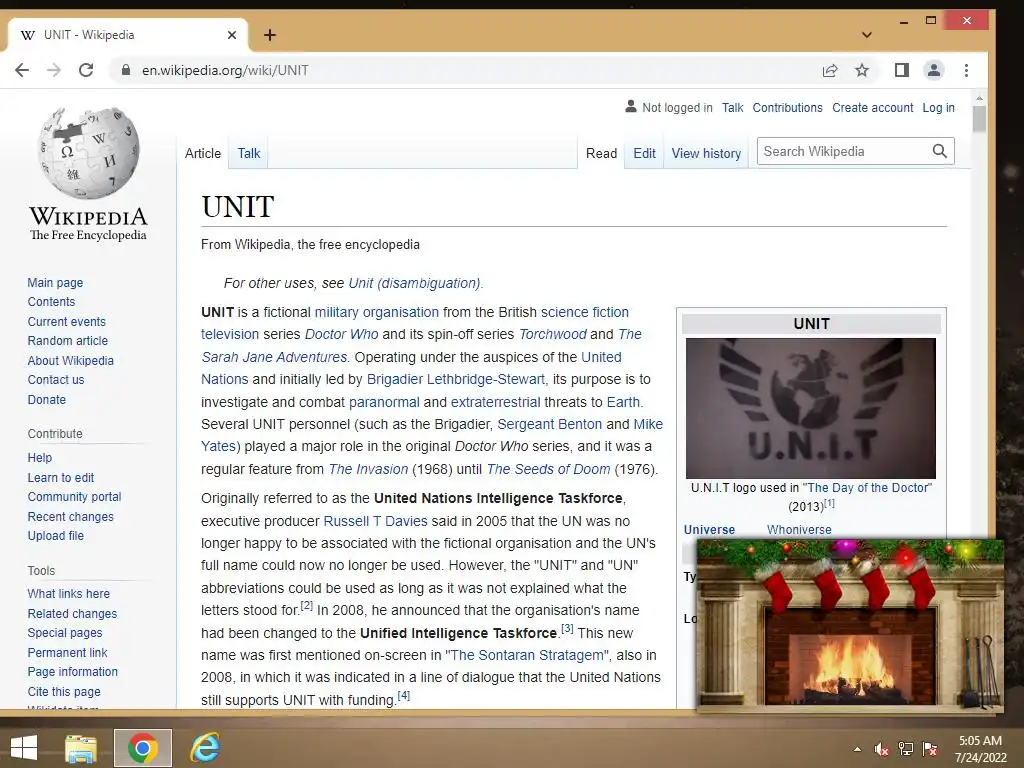The image size is (1024, 768).
Task: Click the page vertical scrollbar thumb
Action: [979, 119]
